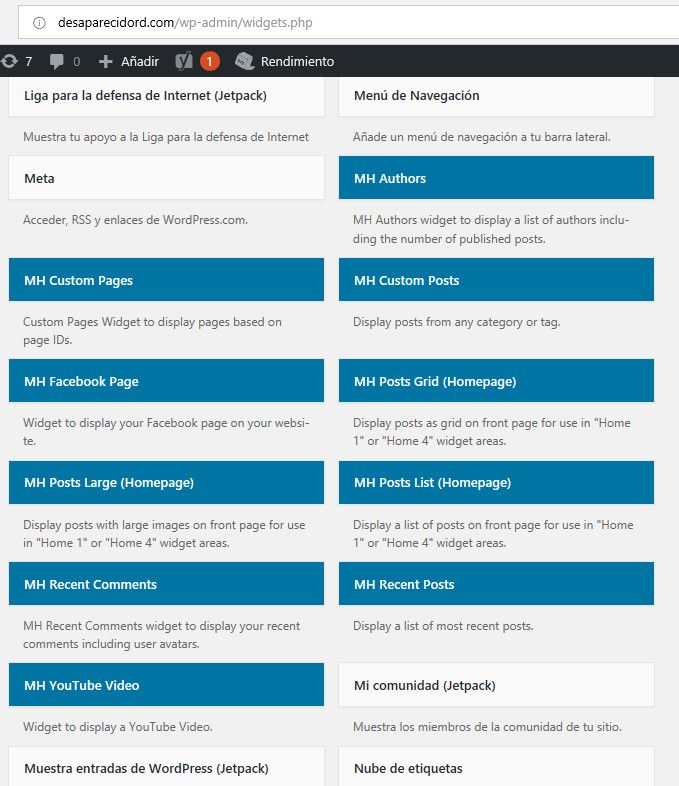Click description 'Display posts from any category or tag.'
The width and height of the screenshot is (679, 786).
457,322
